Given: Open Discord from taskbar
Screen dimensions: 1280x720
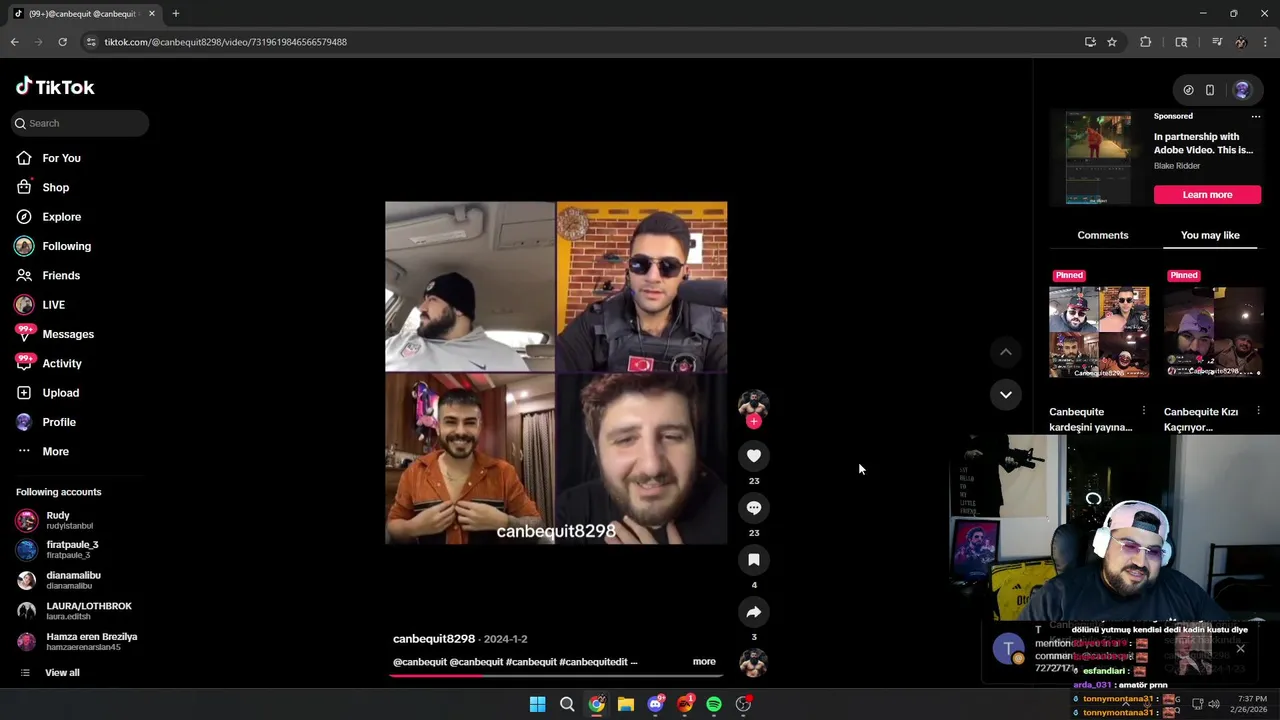Looking at the screenshot, I should pos(655,704).
